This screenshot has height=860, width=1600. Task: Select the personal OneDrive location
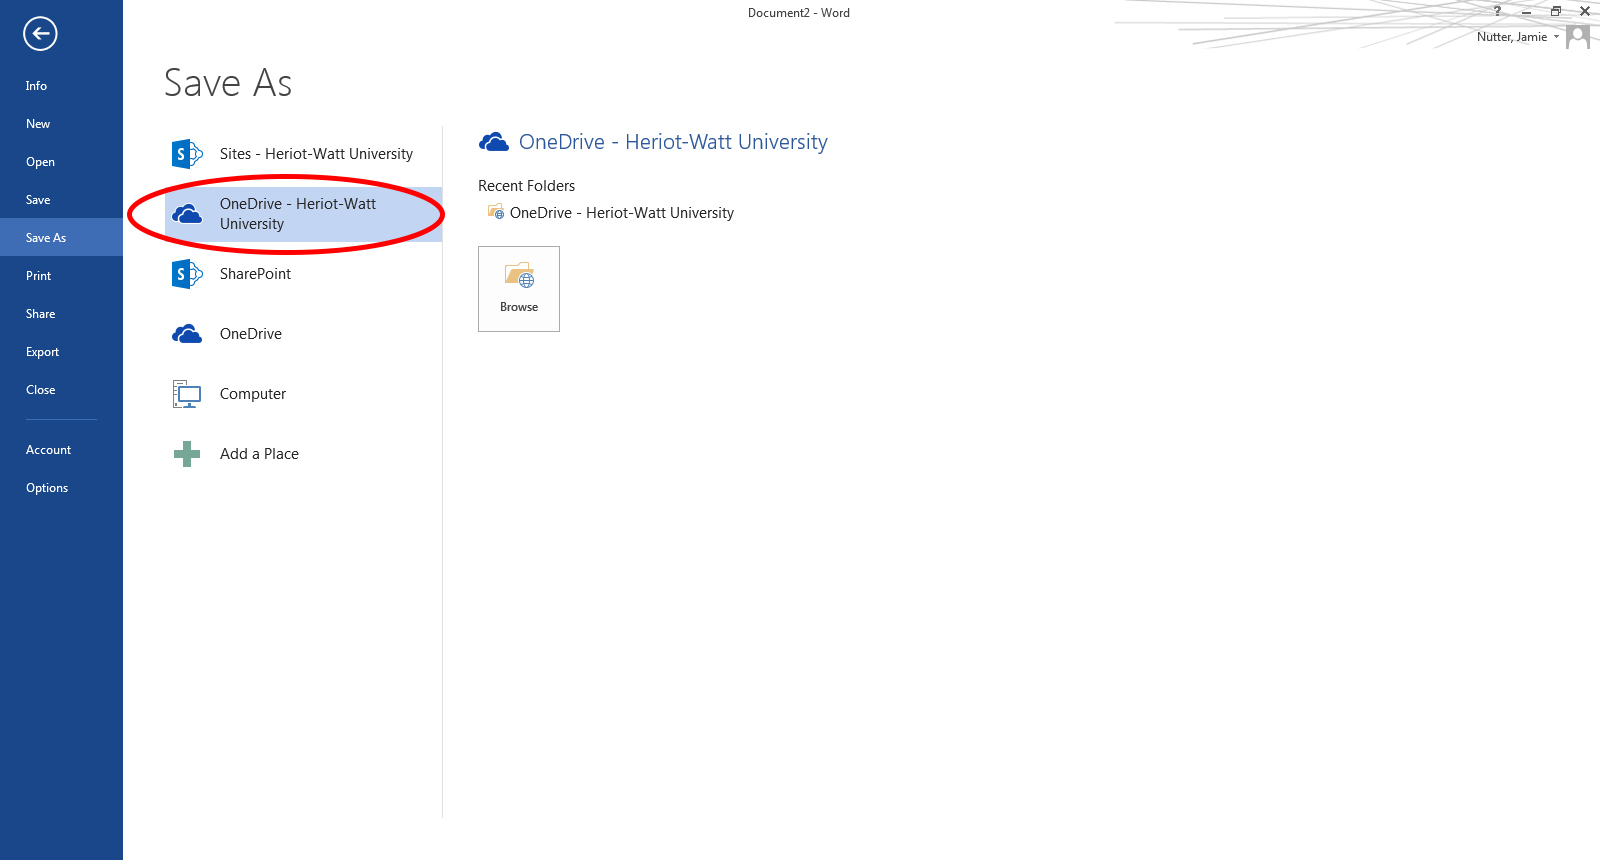303,334
